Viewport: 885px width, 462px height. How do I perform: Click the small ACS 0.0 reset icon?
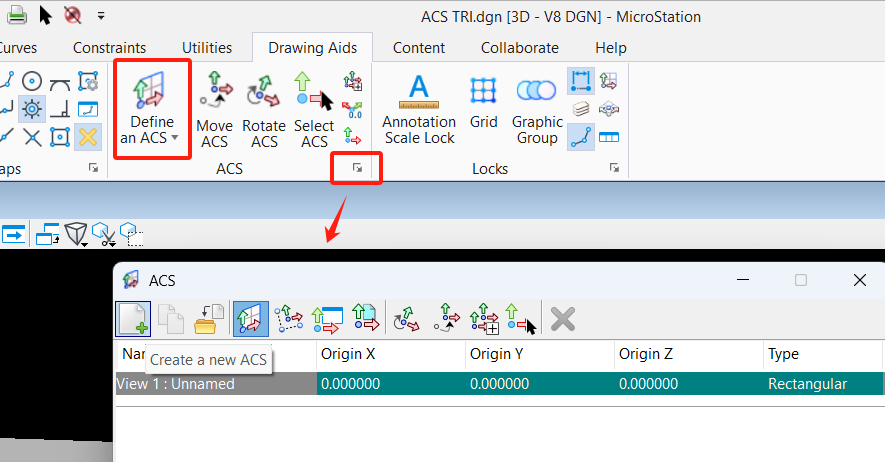tap(353, 109)
